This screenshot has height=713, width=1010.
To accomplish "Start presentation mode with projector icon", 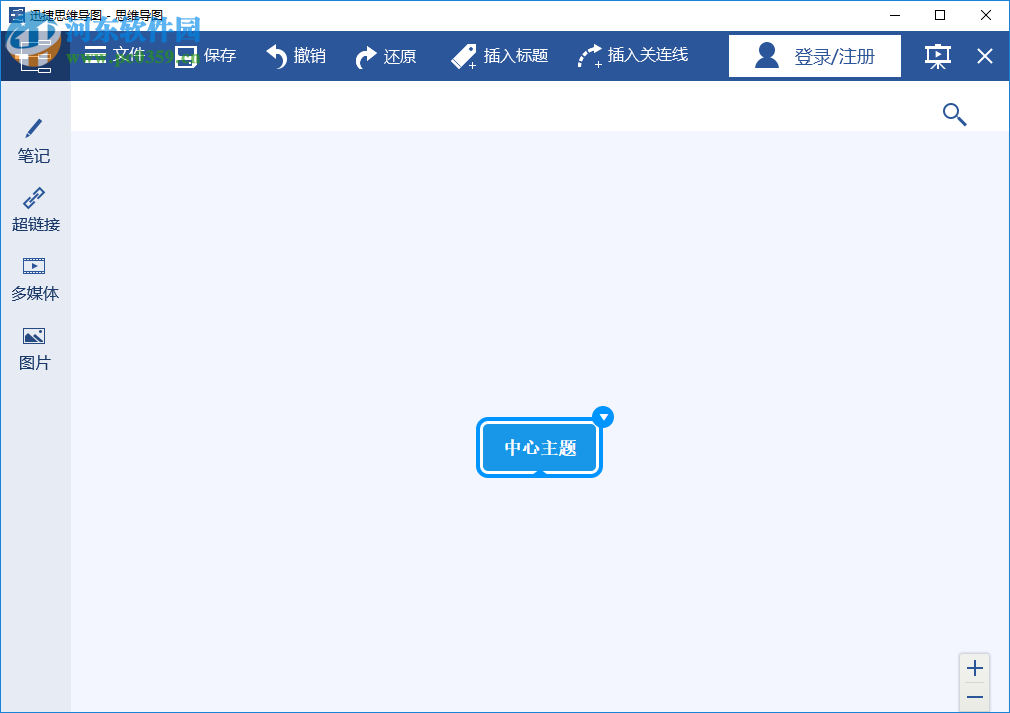I will (x=937, y=56).
